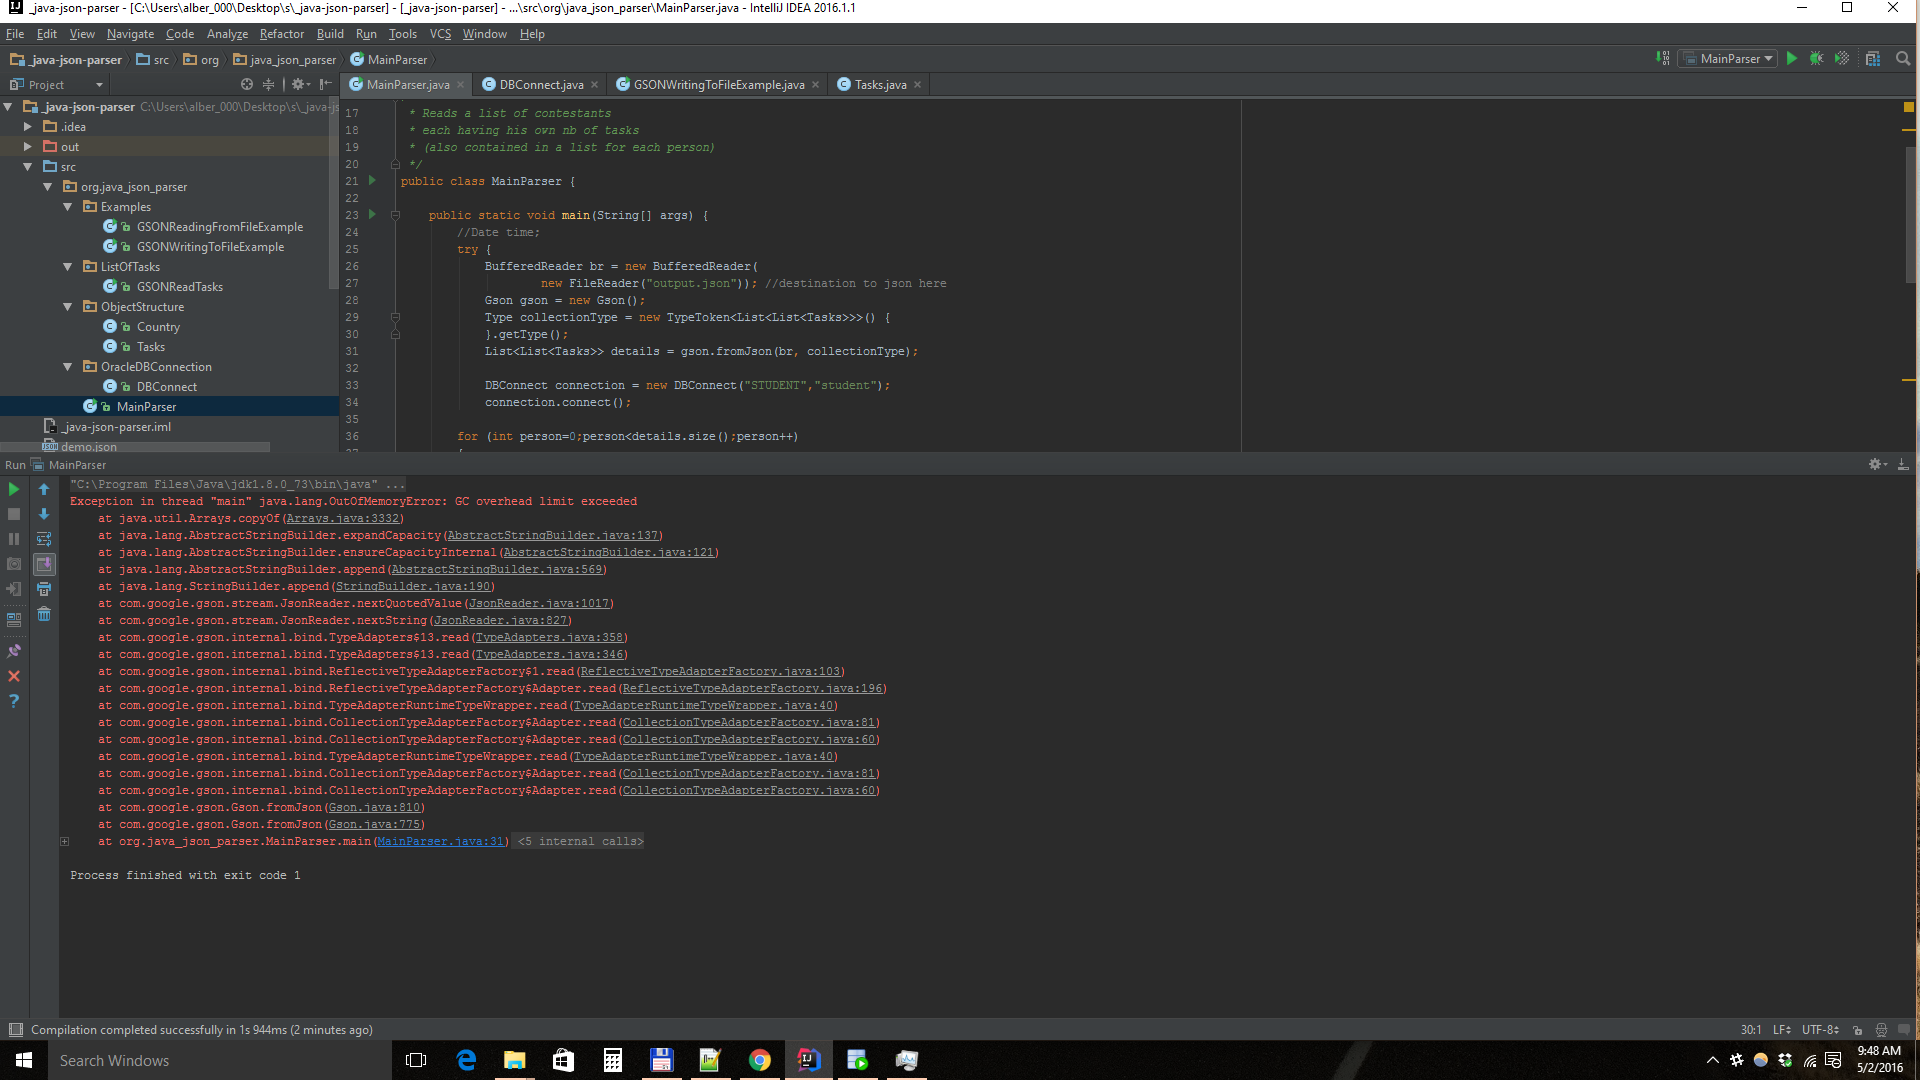Screen dimensions: 1920x1080
Task: Rerun MainParser from Run panel
Action: [14, 489]
